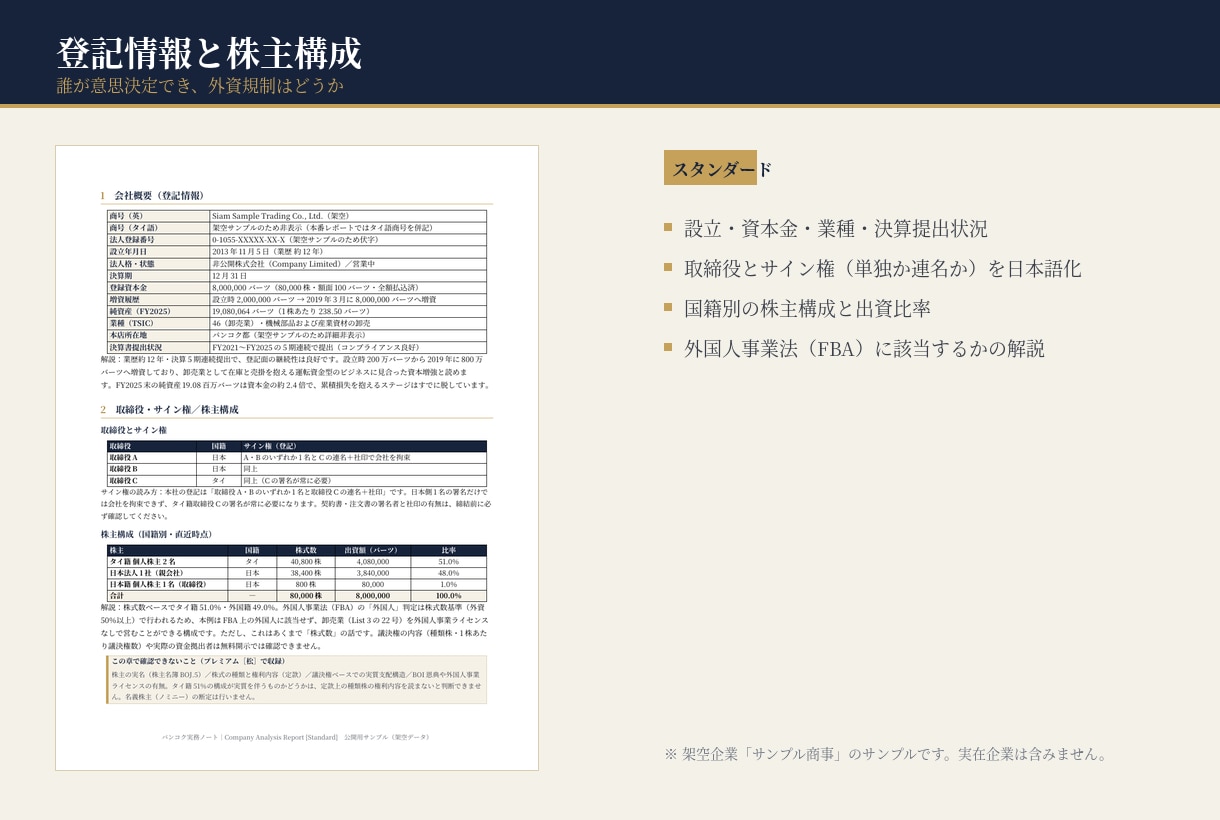Image resolution: width=1220 pixels, height=820 pixels.
Task: Click section heading 1 会社概要（登記情報）
Action: coord(152,195)
